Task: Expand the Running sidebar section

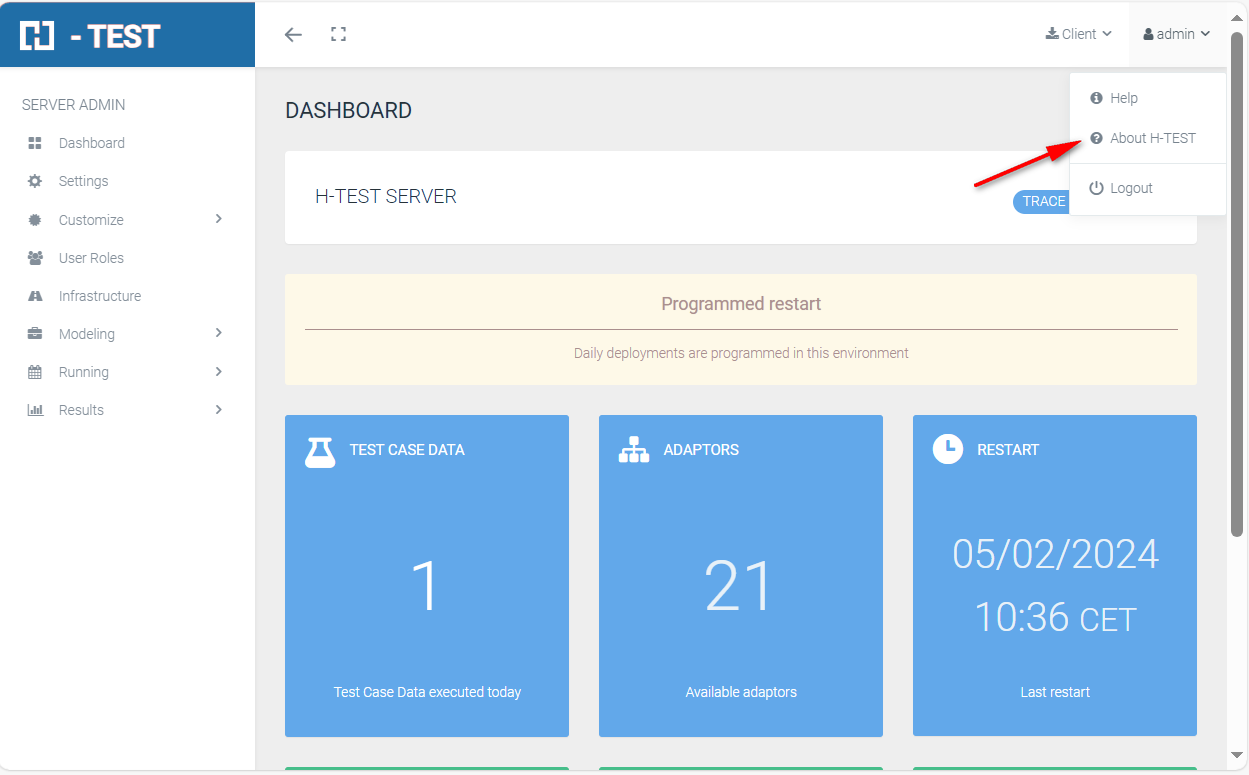Action: pos(218,371)
